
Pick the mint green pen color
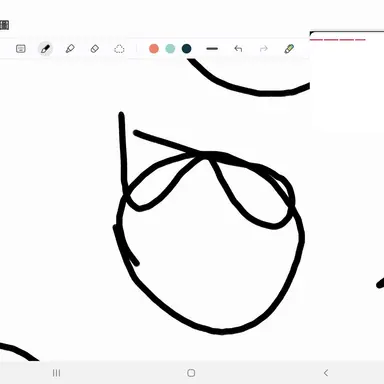(170, 49)
